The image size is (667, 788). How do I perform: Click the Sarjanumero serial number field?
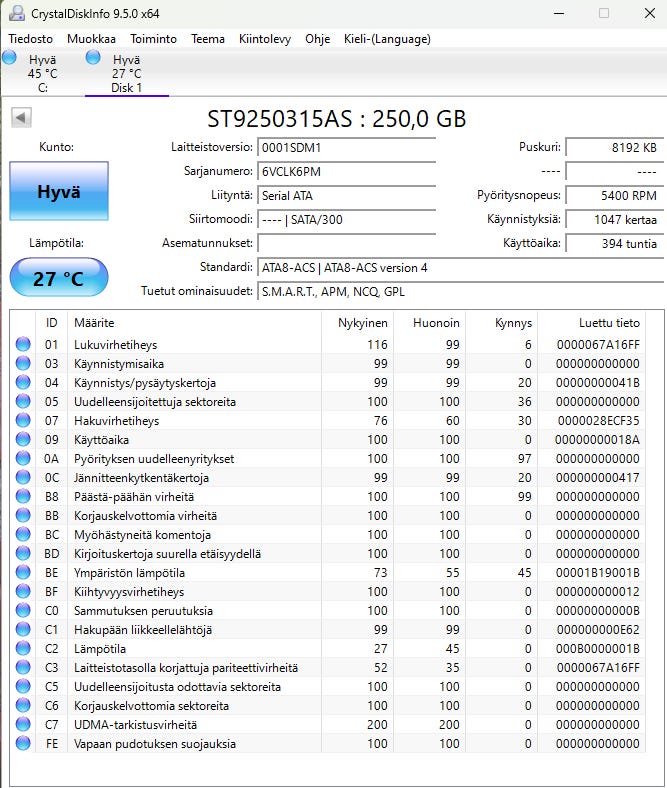[346, 171]
